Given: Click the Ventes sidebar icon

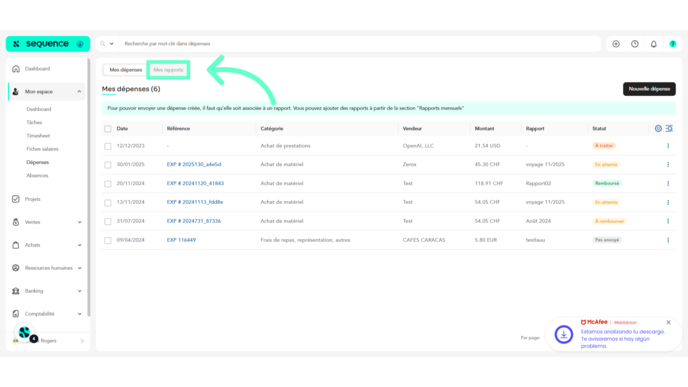Looking at the screenshot, I should tap(16, 222).
